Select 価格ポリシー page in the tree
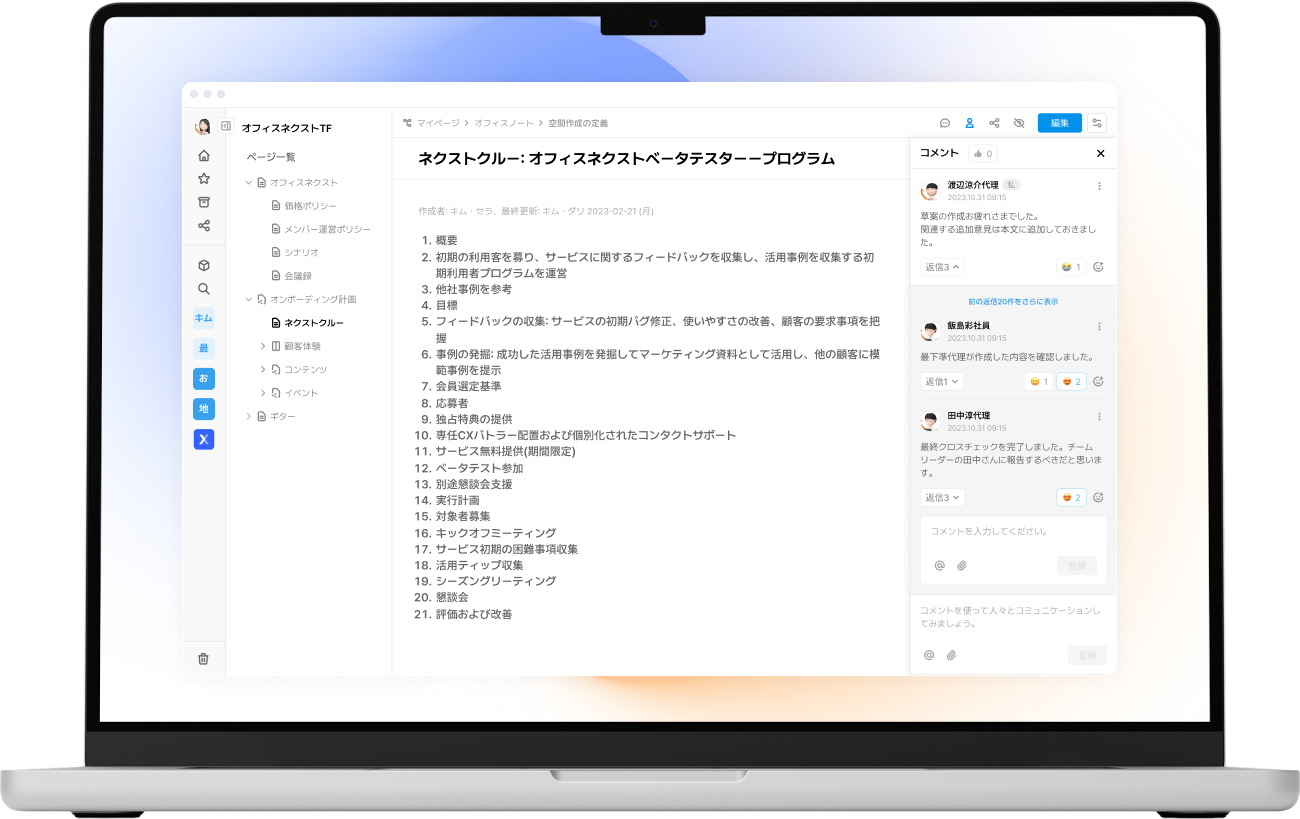 310,206
